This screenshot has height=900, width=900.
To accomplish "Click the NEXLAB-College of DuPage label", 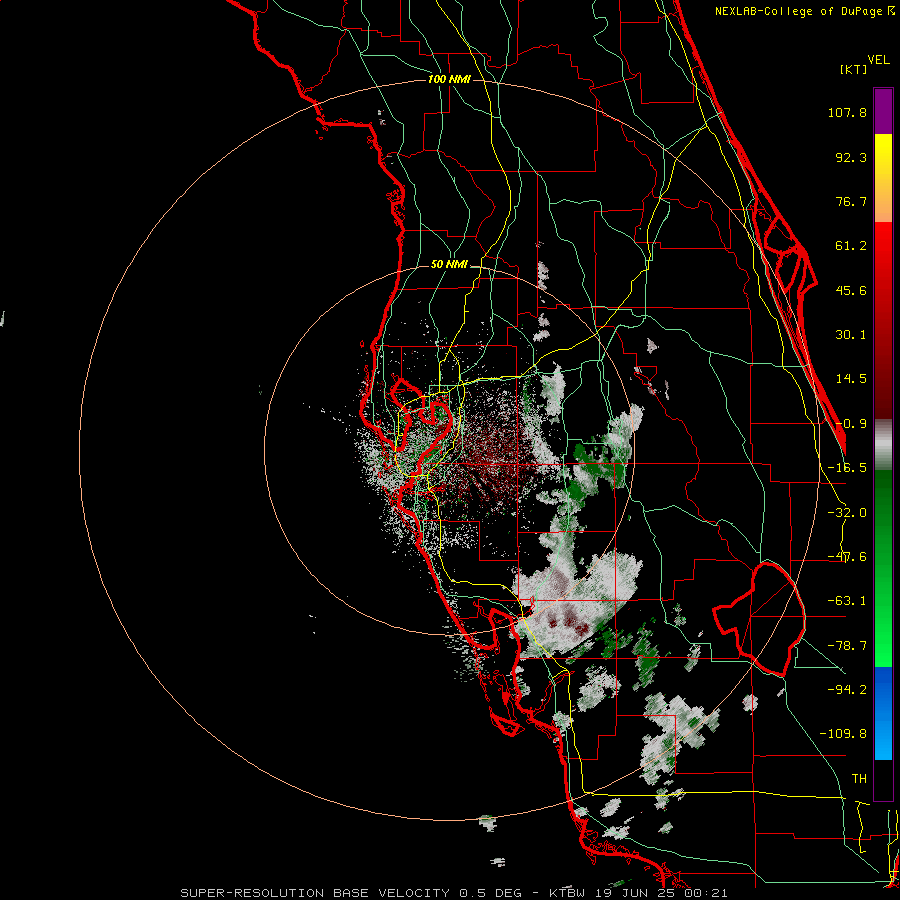I will click(x=798, y=11).
